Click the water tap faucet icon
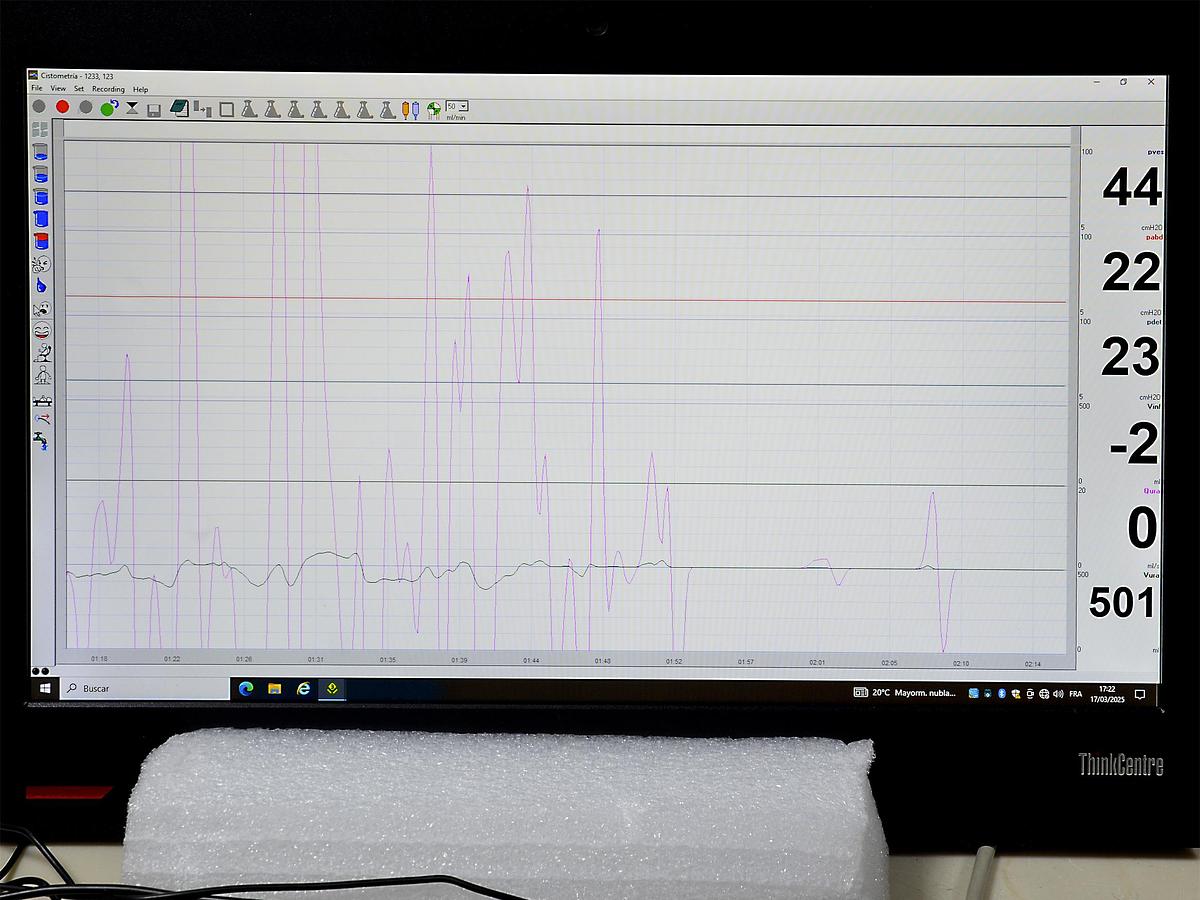The height and width of the screenshot is (900, 1200). (41, 438)
